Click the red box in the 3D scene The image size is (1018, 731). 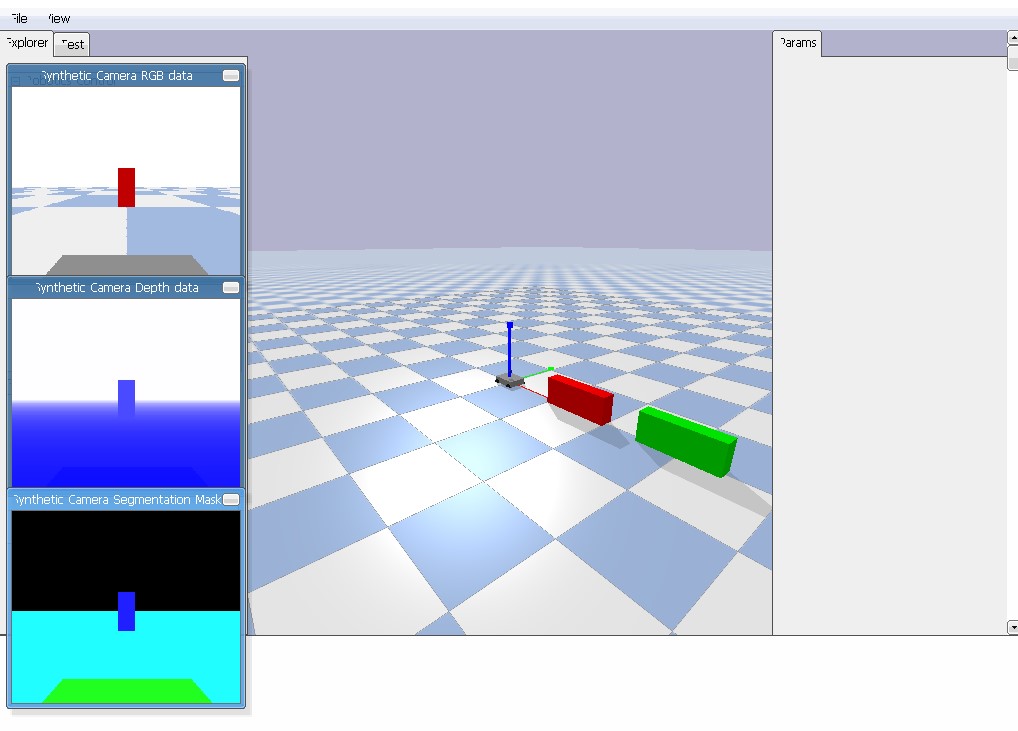580,399
